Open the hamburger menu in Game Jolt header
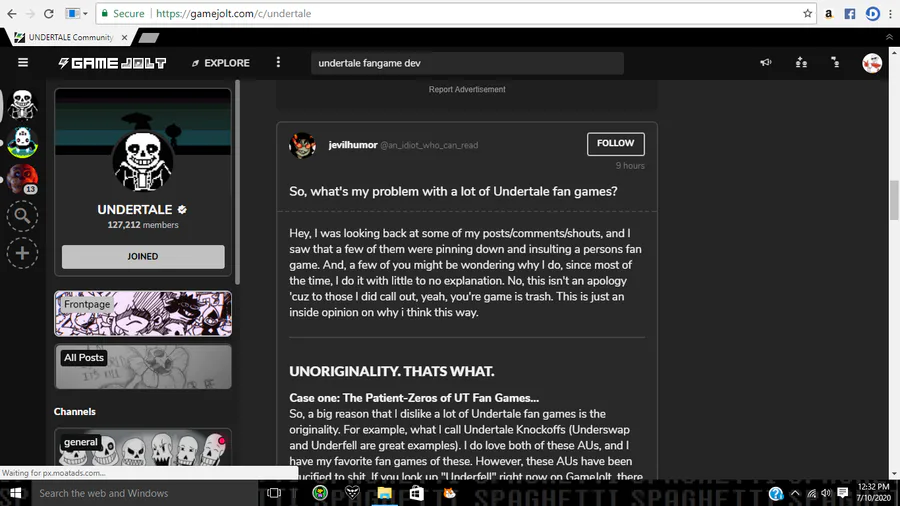 [x=22, y=63]
